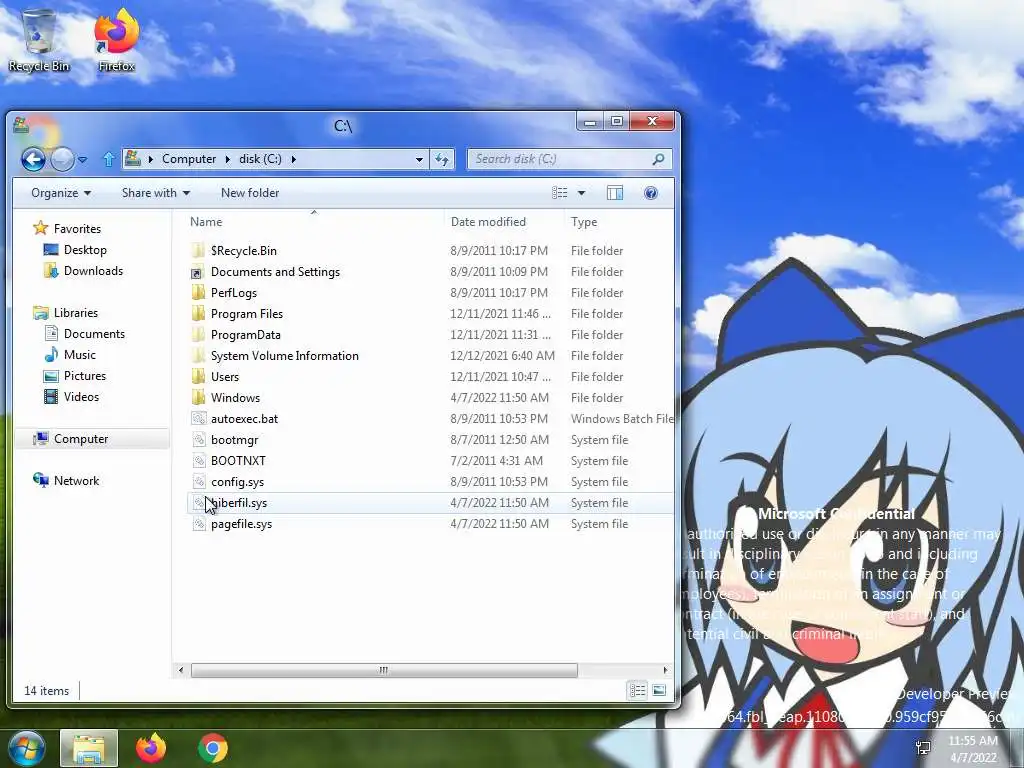Select the Program Files folder icon
The width and height of the screenshot is (1024, 768).
[x=199, y=313]
